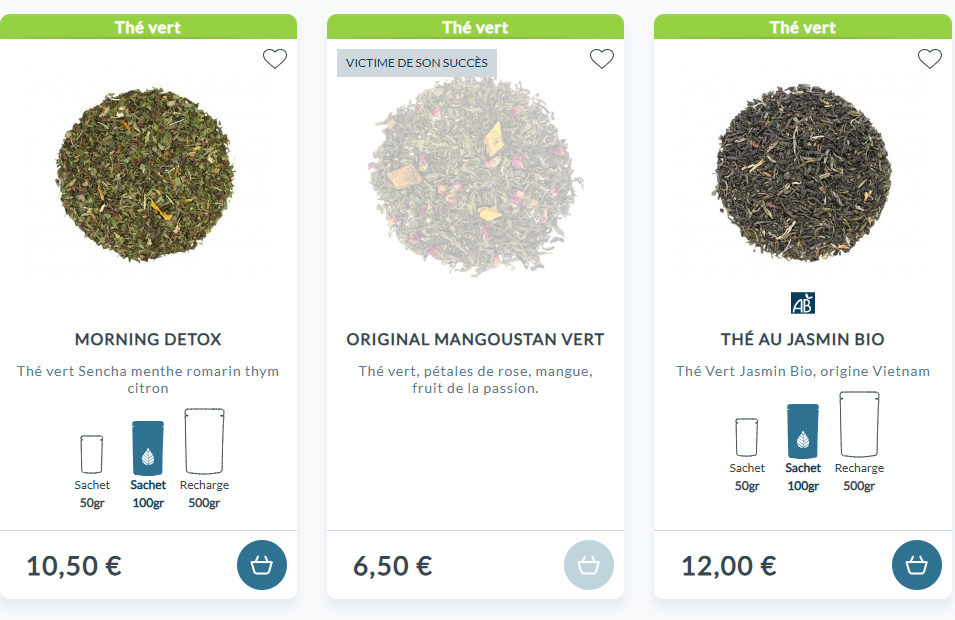This screenshot has width=955, height=620.
Task: Click the heart icon on Morning Detox
Action: click(x=274, y=59)
